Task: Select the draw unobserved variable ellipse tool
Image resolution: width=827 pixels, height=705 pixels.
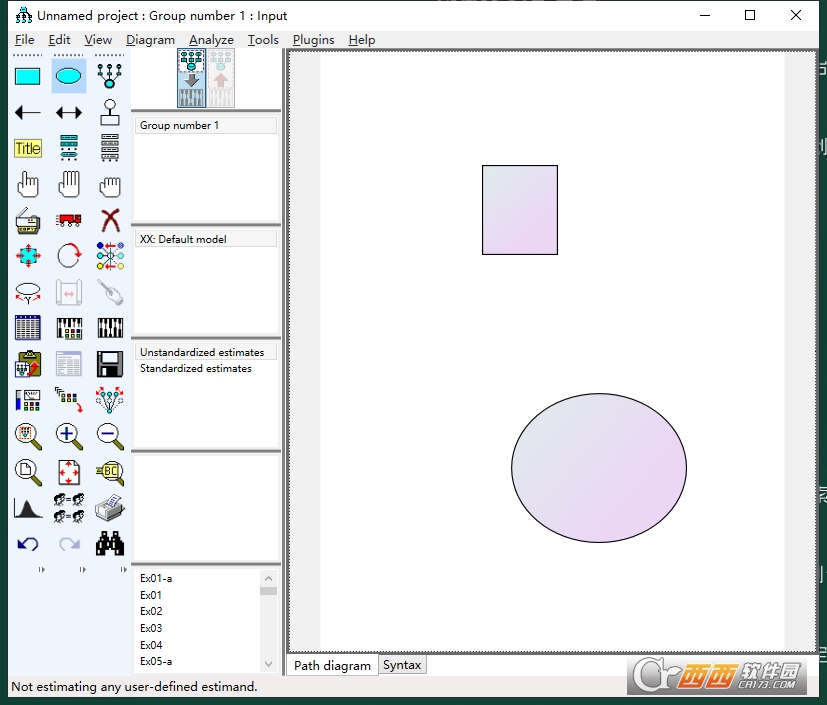Action: [x=69, y=76]
